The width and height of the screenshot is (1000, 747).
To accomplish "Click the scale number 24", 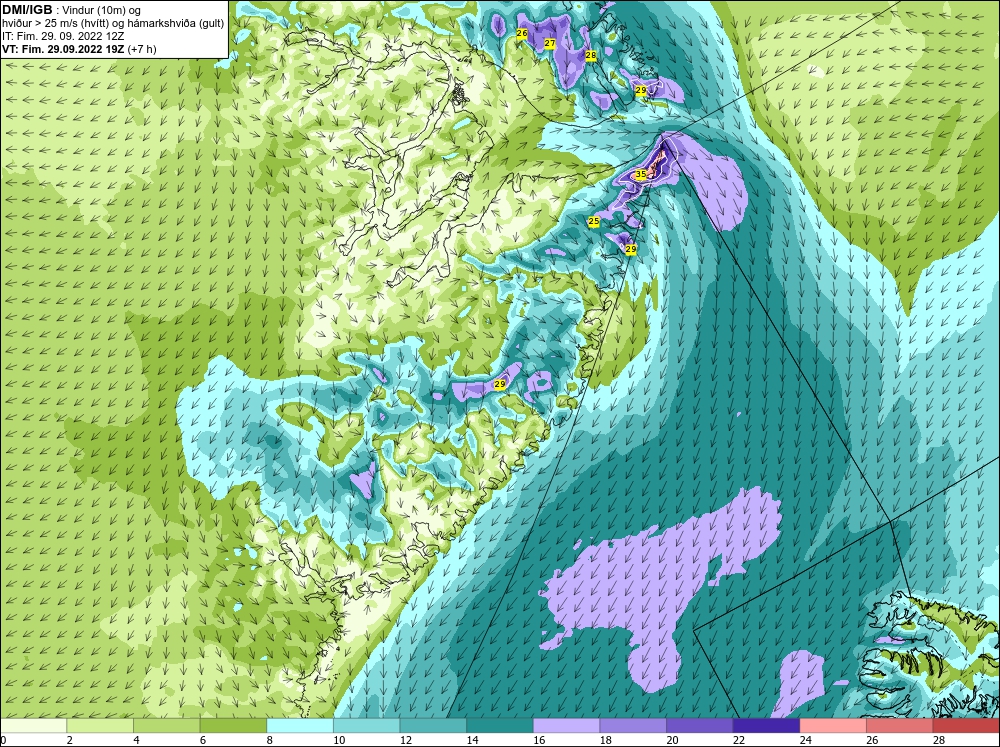I will coord(805,740).
